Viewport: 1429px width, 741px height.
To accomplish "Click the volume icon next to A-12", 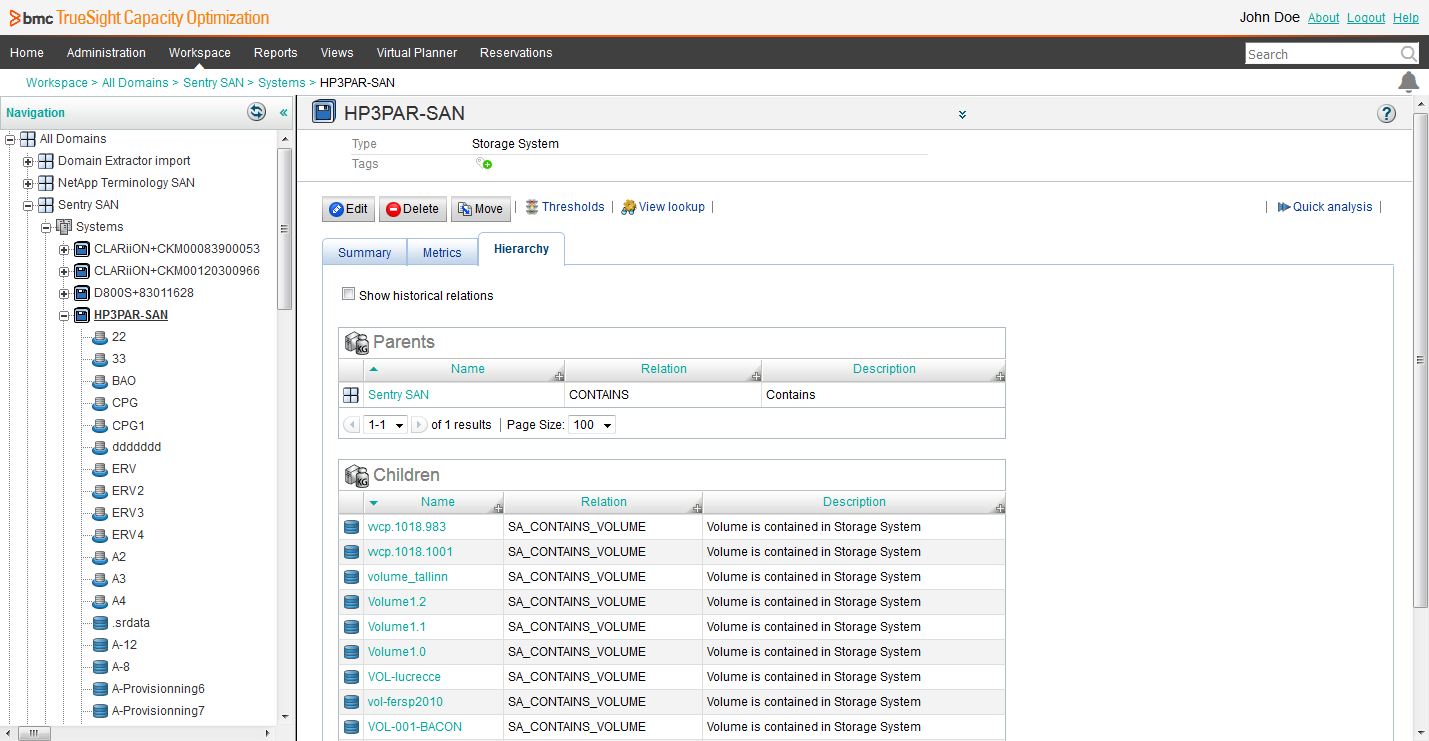I will point(100,645).
